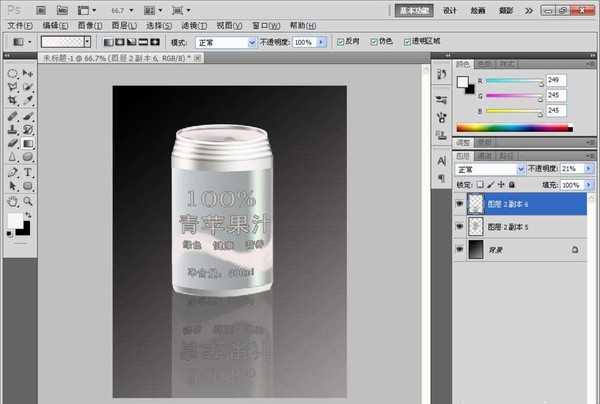Click the 基本功能 workspace button

coord(413,9)
